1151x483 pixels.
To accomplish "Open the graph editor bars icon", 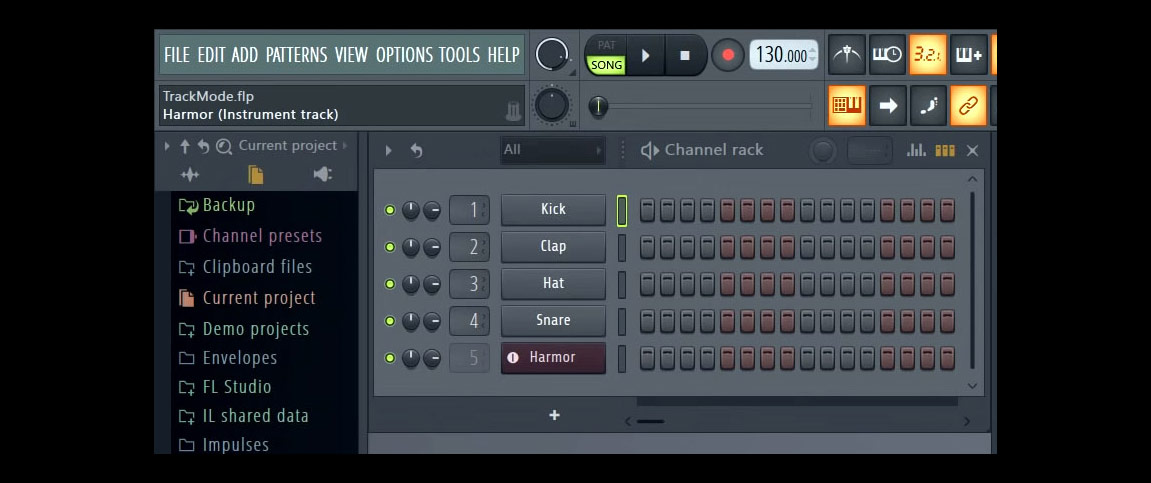I will point(916,150).
